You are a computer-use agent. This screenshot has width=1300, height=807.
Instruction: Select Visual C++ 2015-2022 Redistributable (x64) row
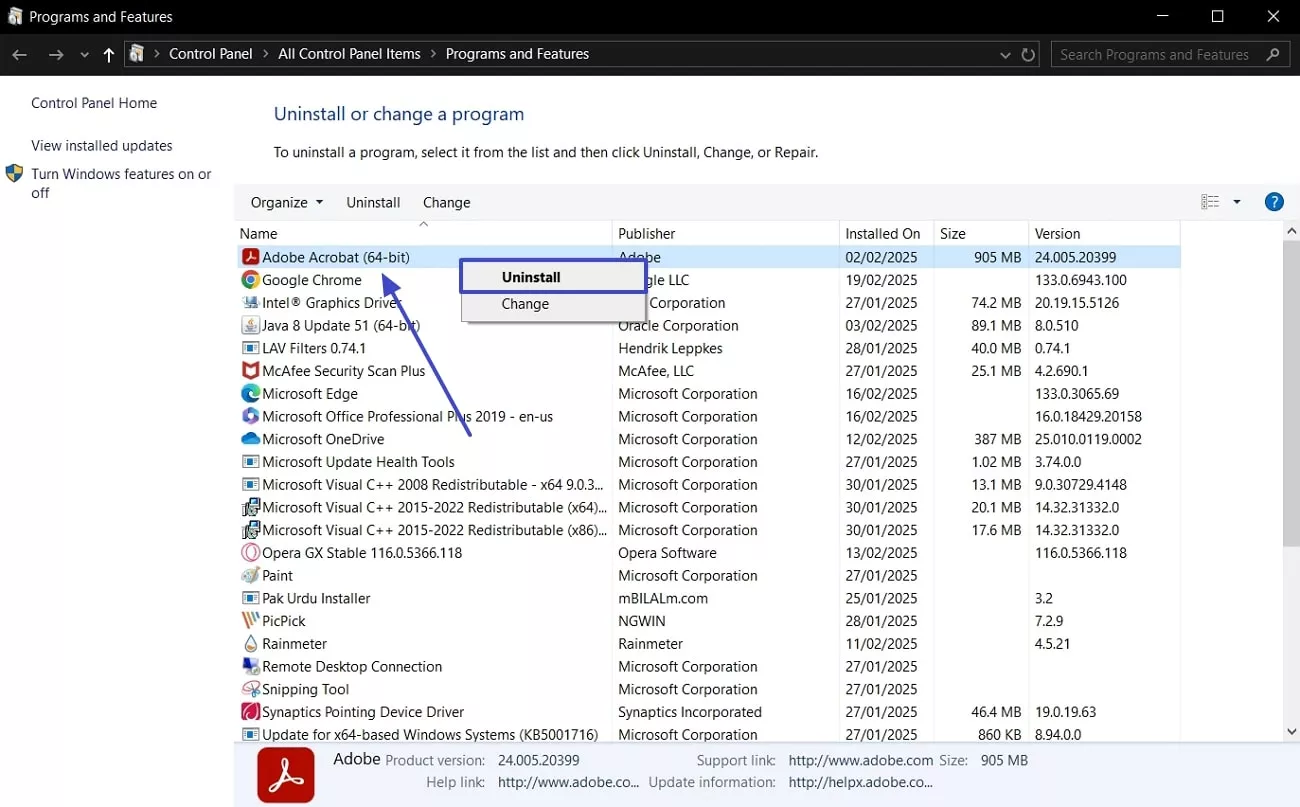708,508
